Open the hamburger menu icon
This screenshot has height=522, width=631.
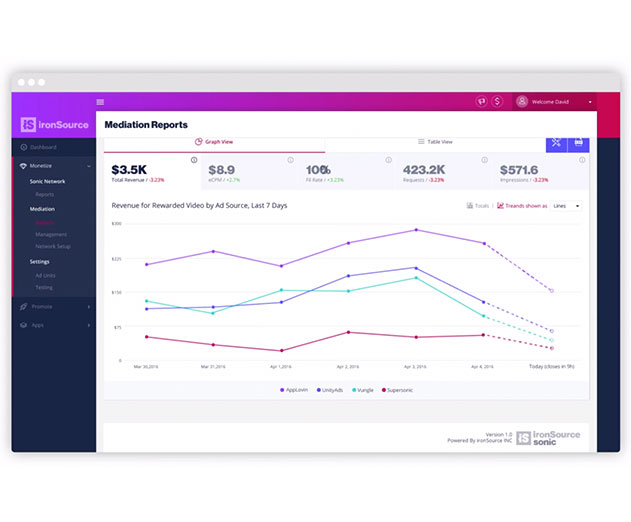tap(100, 102)
